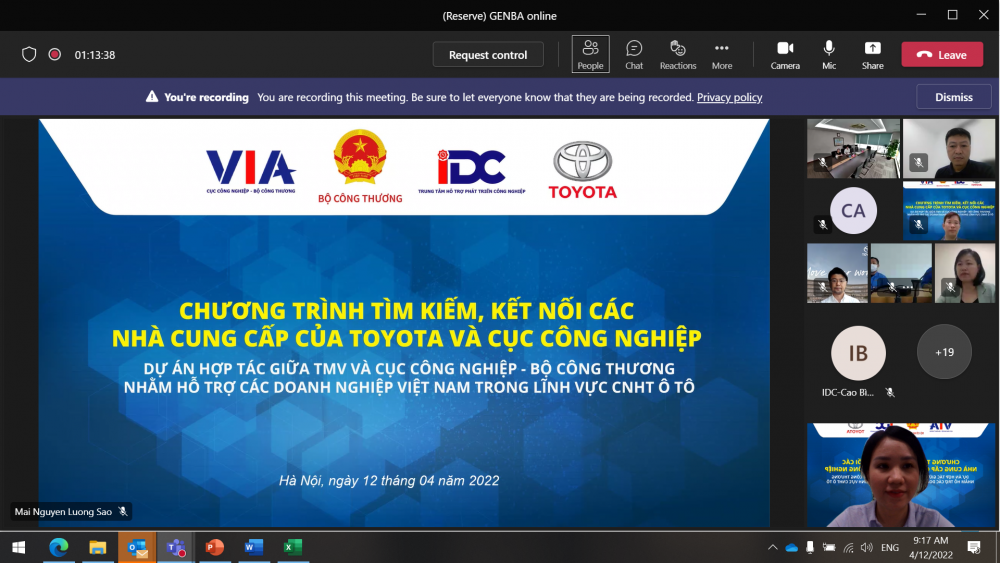Open the Windows Start menu

pyautogui.click(x=18, y=547)
